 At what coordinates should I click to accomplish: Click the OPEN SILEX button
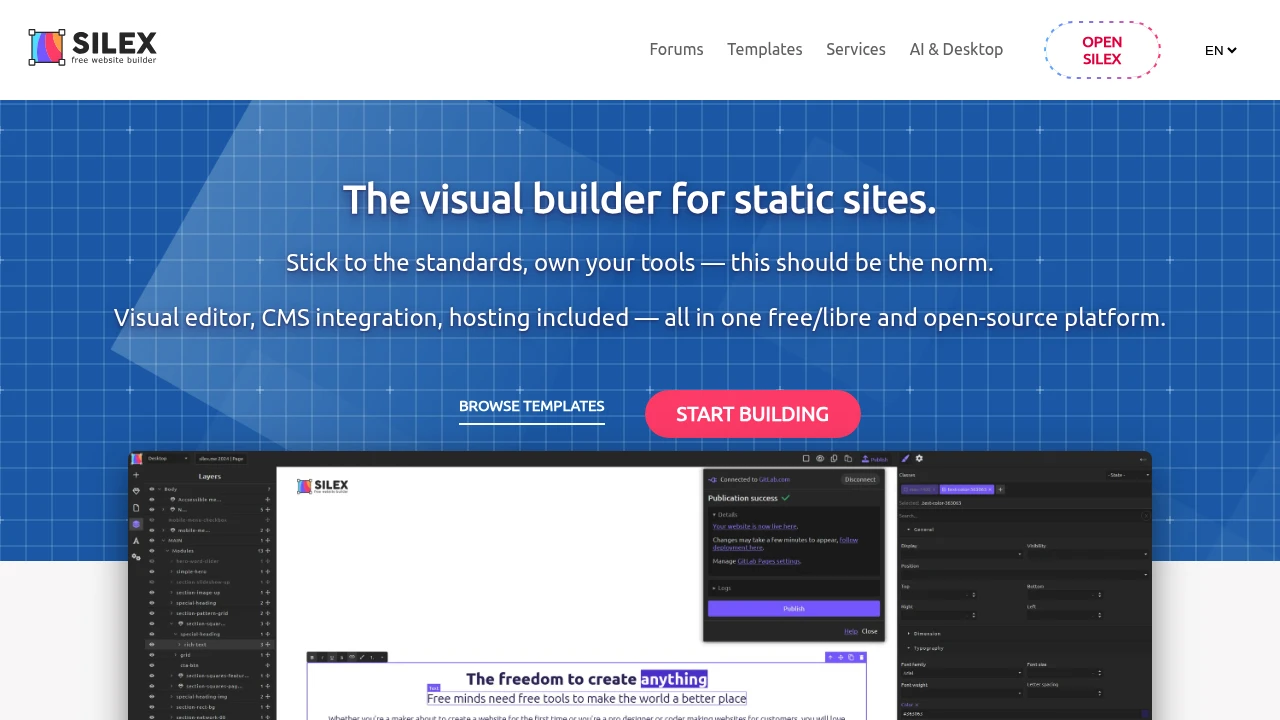pos(1102,50)
